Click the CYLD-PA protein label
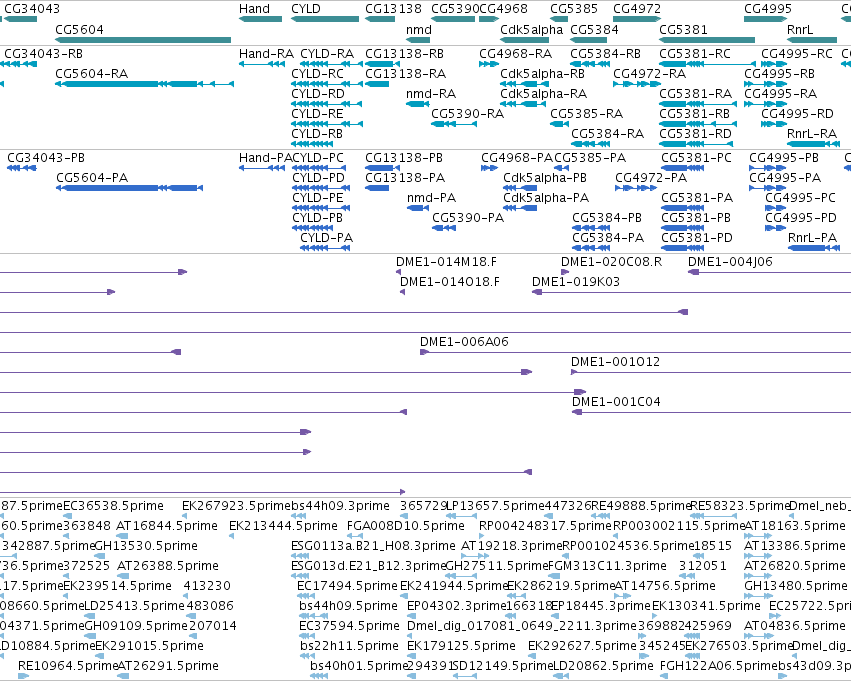The width and height of the screenshot is (851, 681). pyautogui.click(x=327, y=238)
